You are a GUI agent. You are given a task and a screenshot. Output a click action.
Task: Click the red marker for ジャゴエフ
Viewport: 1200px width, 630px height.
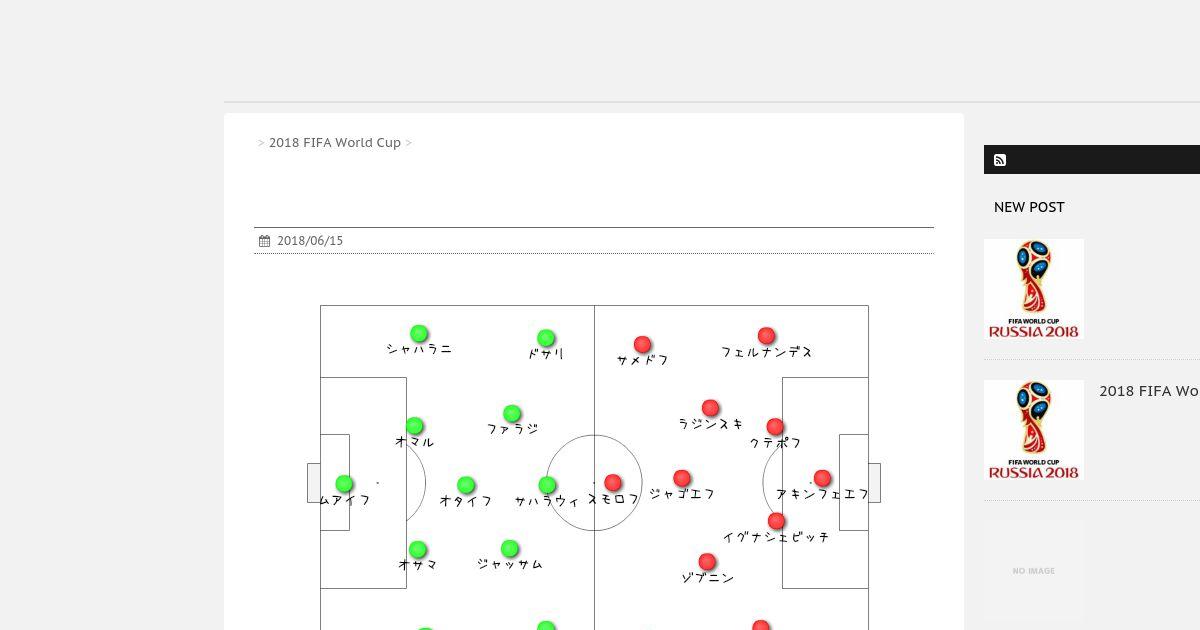tap(682, 479)
